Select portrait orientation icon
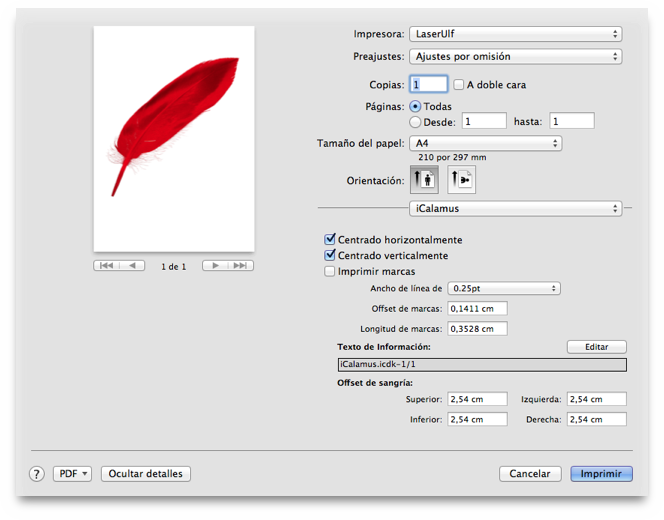The height and width of the screenshot is (520, 664). pyautogui.click(x=424, y=179)
